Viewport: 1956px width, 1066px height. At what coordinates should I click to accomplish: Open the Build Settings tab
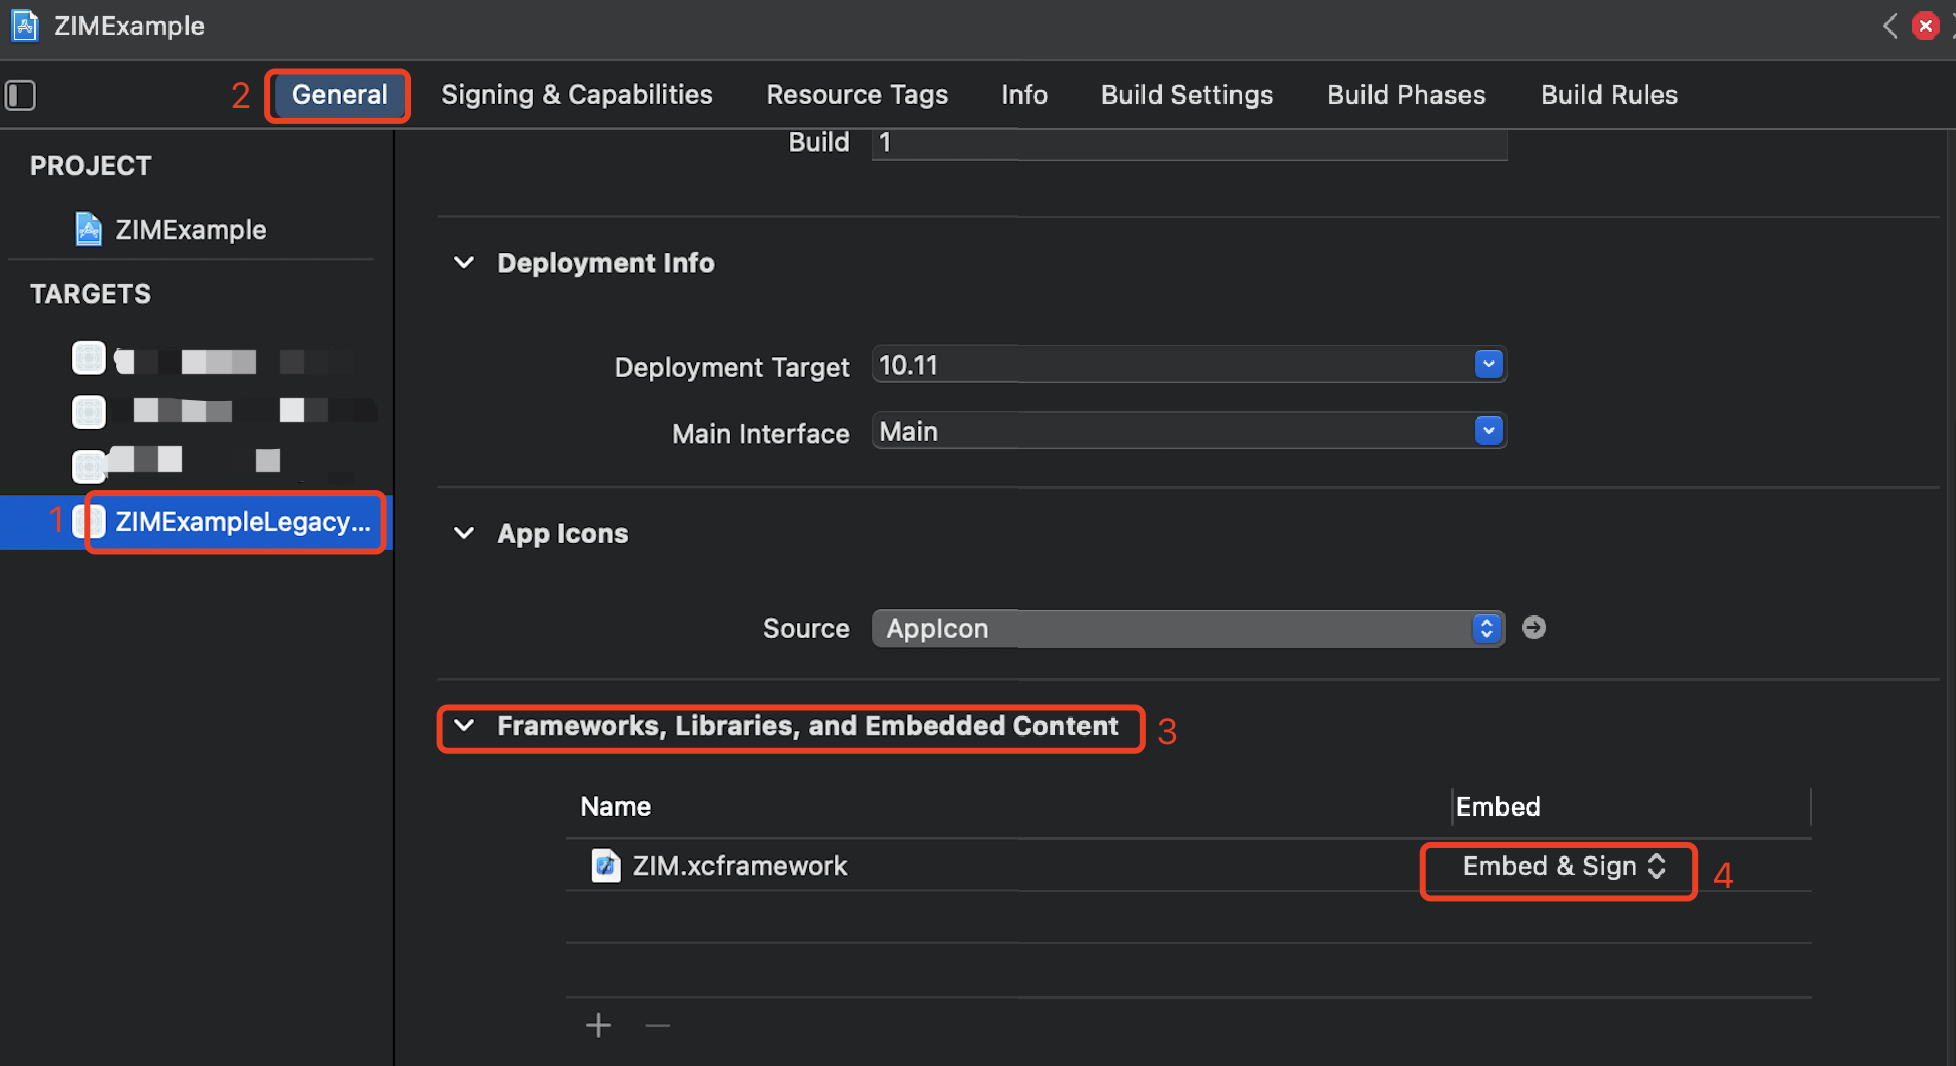tap(1187, 95)
